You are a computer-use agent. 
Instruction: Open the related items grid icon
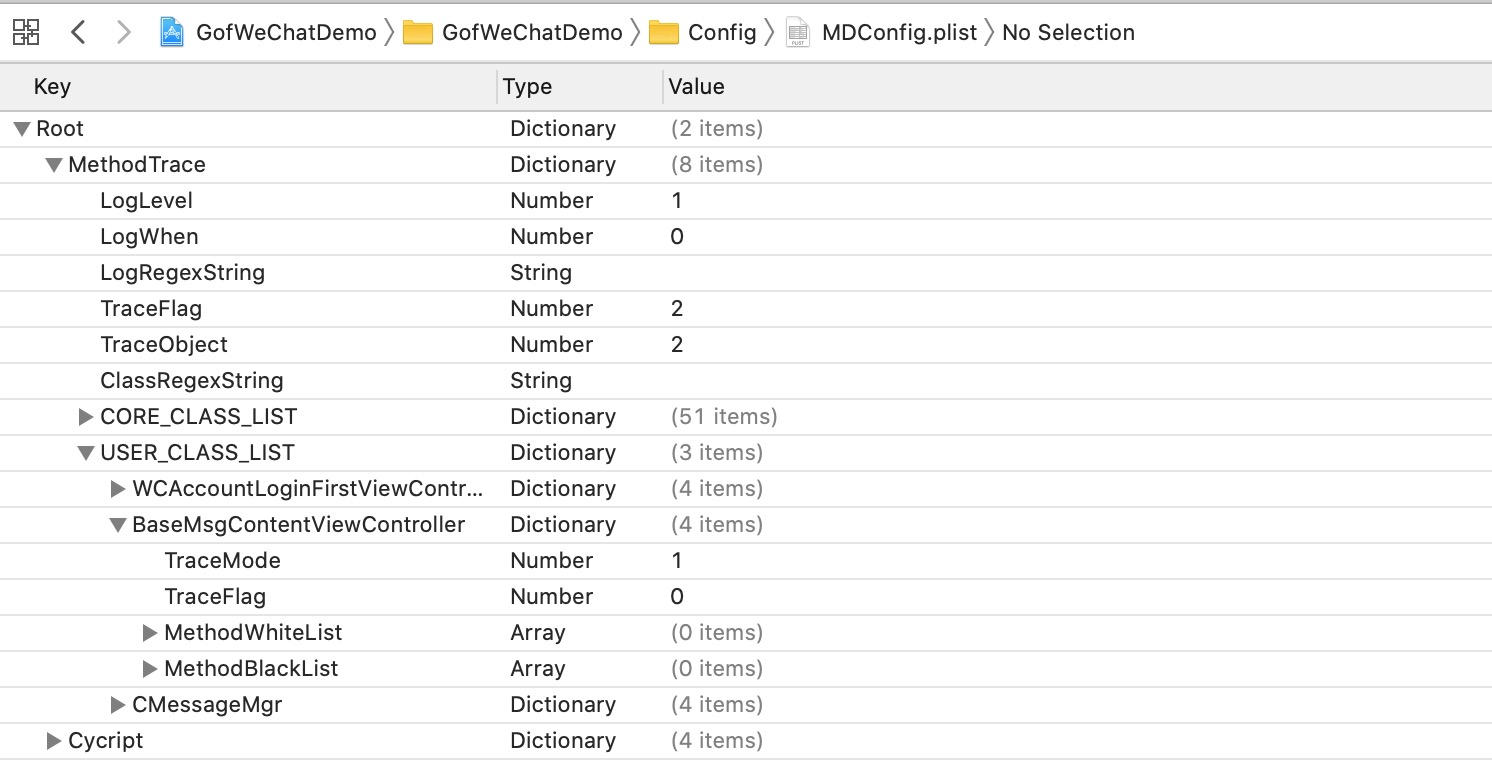click(x=26, y=32)
